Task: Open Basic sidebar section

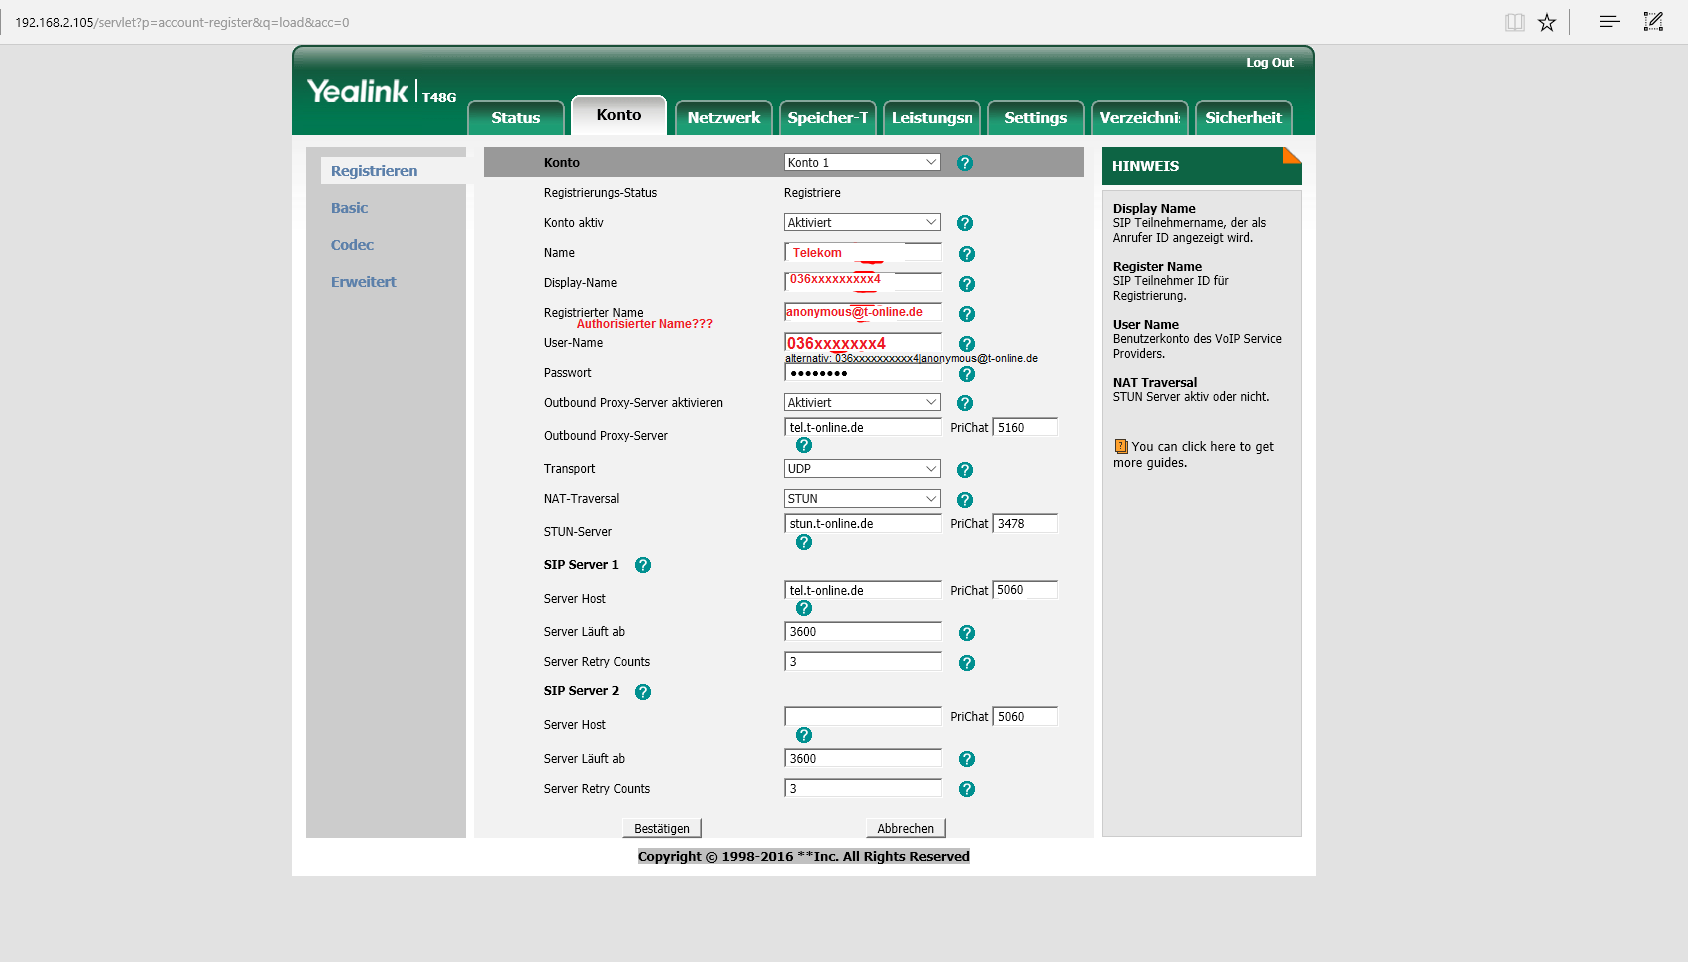Action: click(x=350, y=208)
